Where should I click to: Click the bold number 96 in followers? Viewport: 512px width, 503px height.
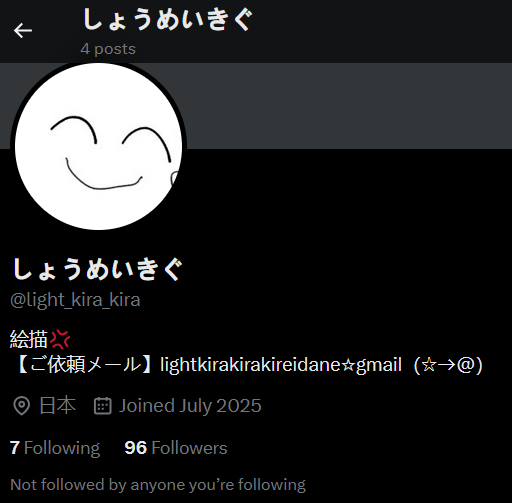(136, 448)
